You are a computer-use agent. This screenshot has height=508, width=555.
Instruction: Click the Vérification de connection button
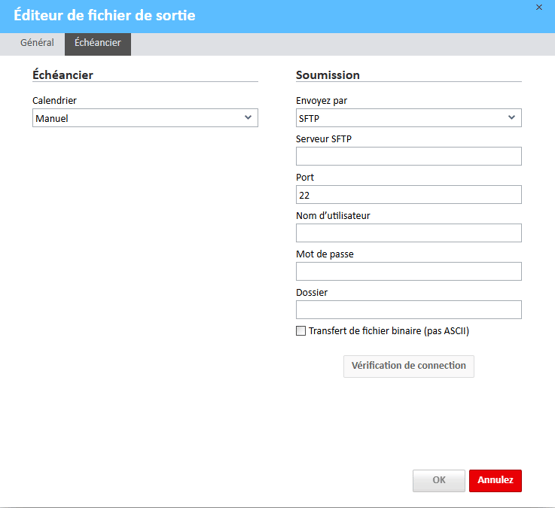click(x=408, y=366)
